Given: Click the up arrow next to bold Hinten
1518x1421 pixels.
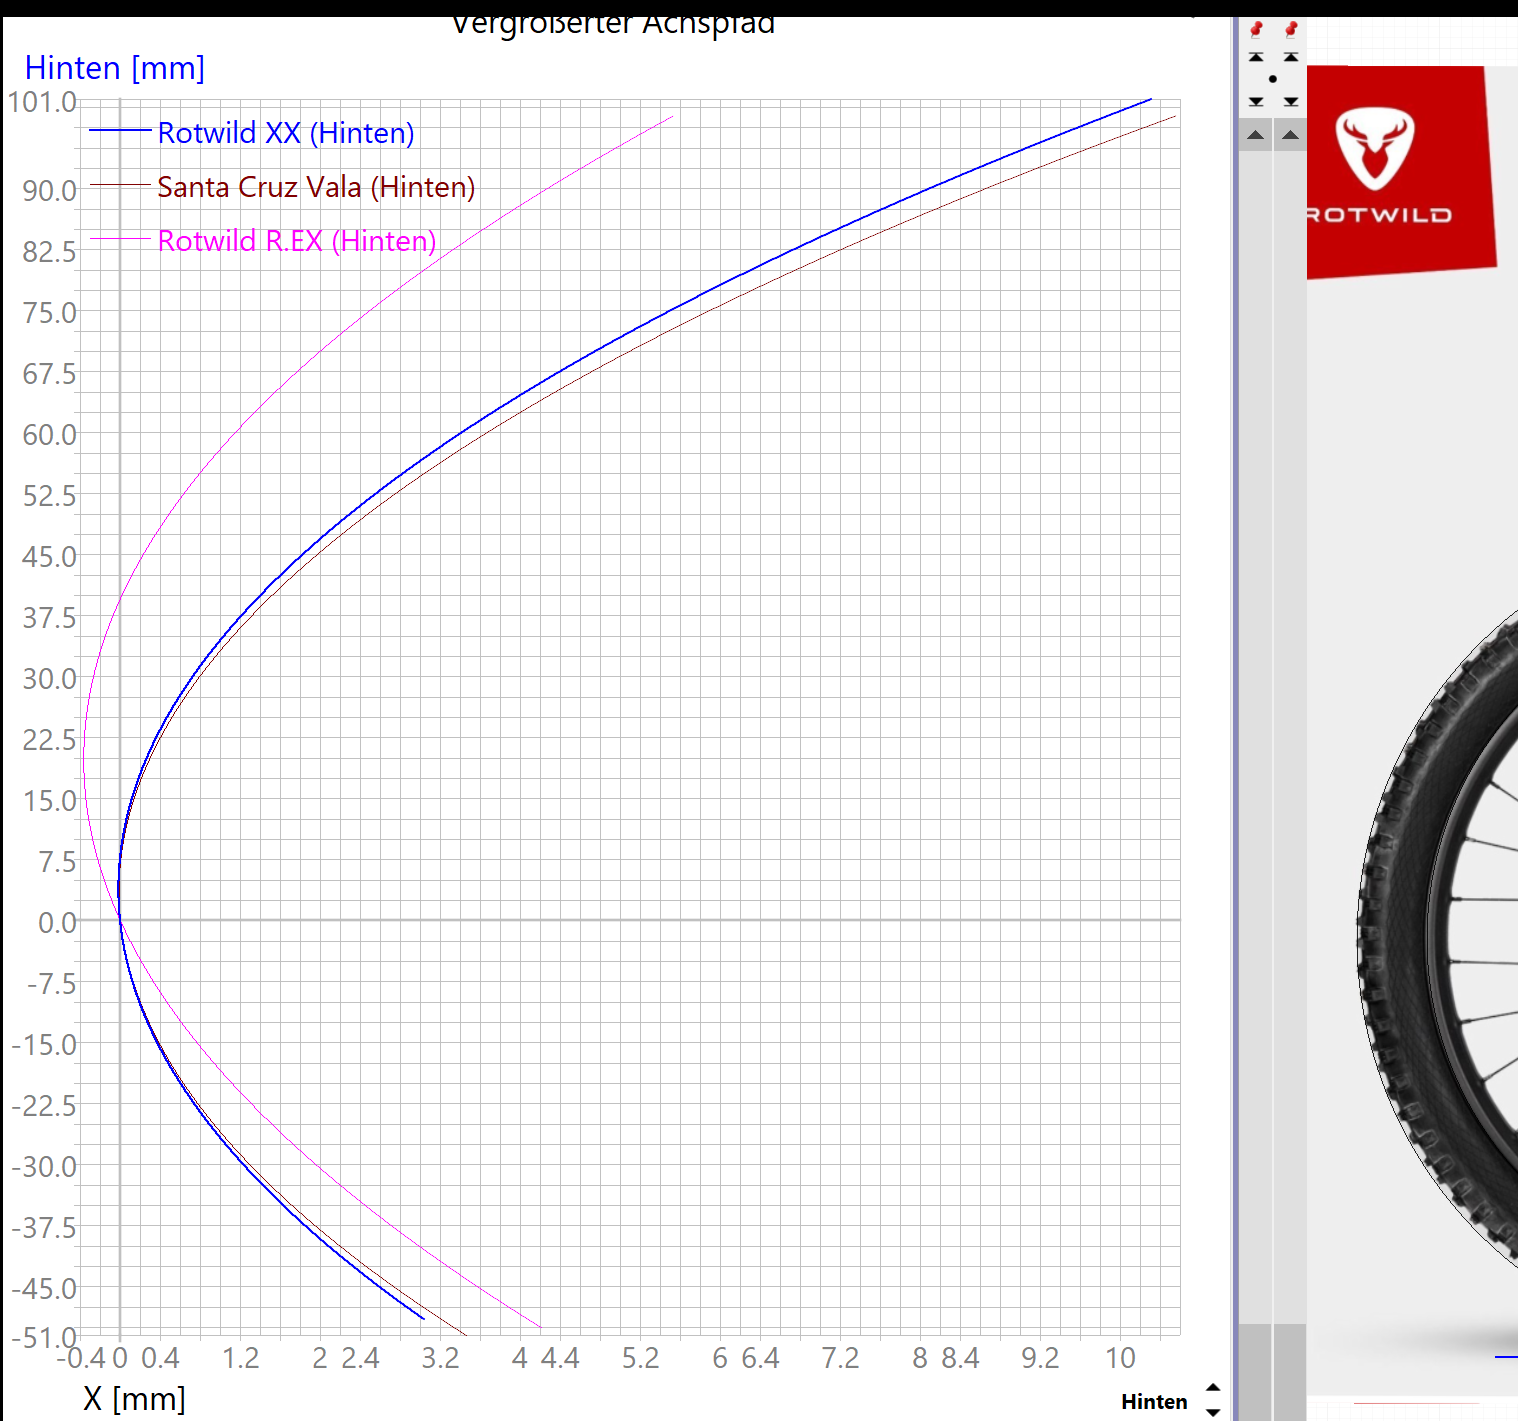Looking at the screenshot, I should 1213,1388.
